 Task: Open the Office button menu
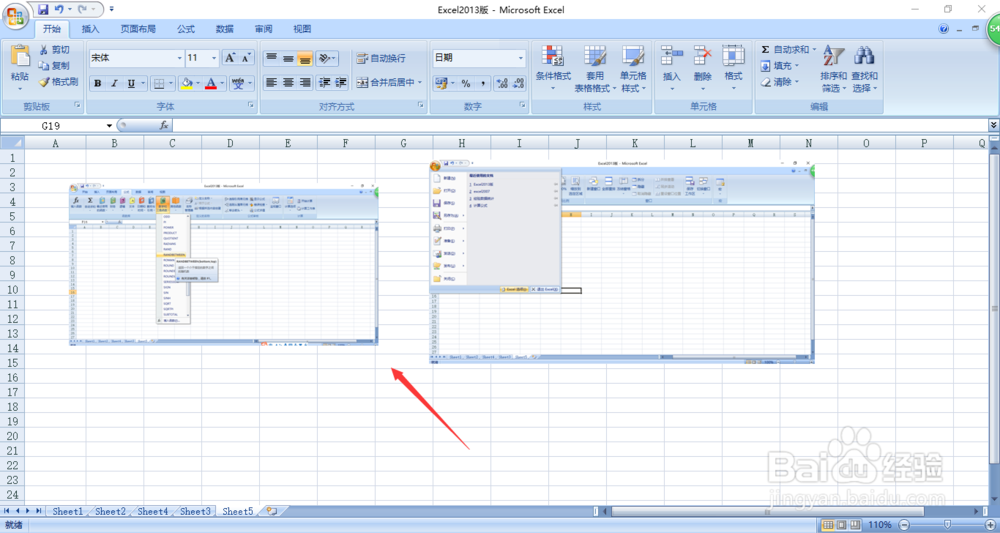pos(15,16)
